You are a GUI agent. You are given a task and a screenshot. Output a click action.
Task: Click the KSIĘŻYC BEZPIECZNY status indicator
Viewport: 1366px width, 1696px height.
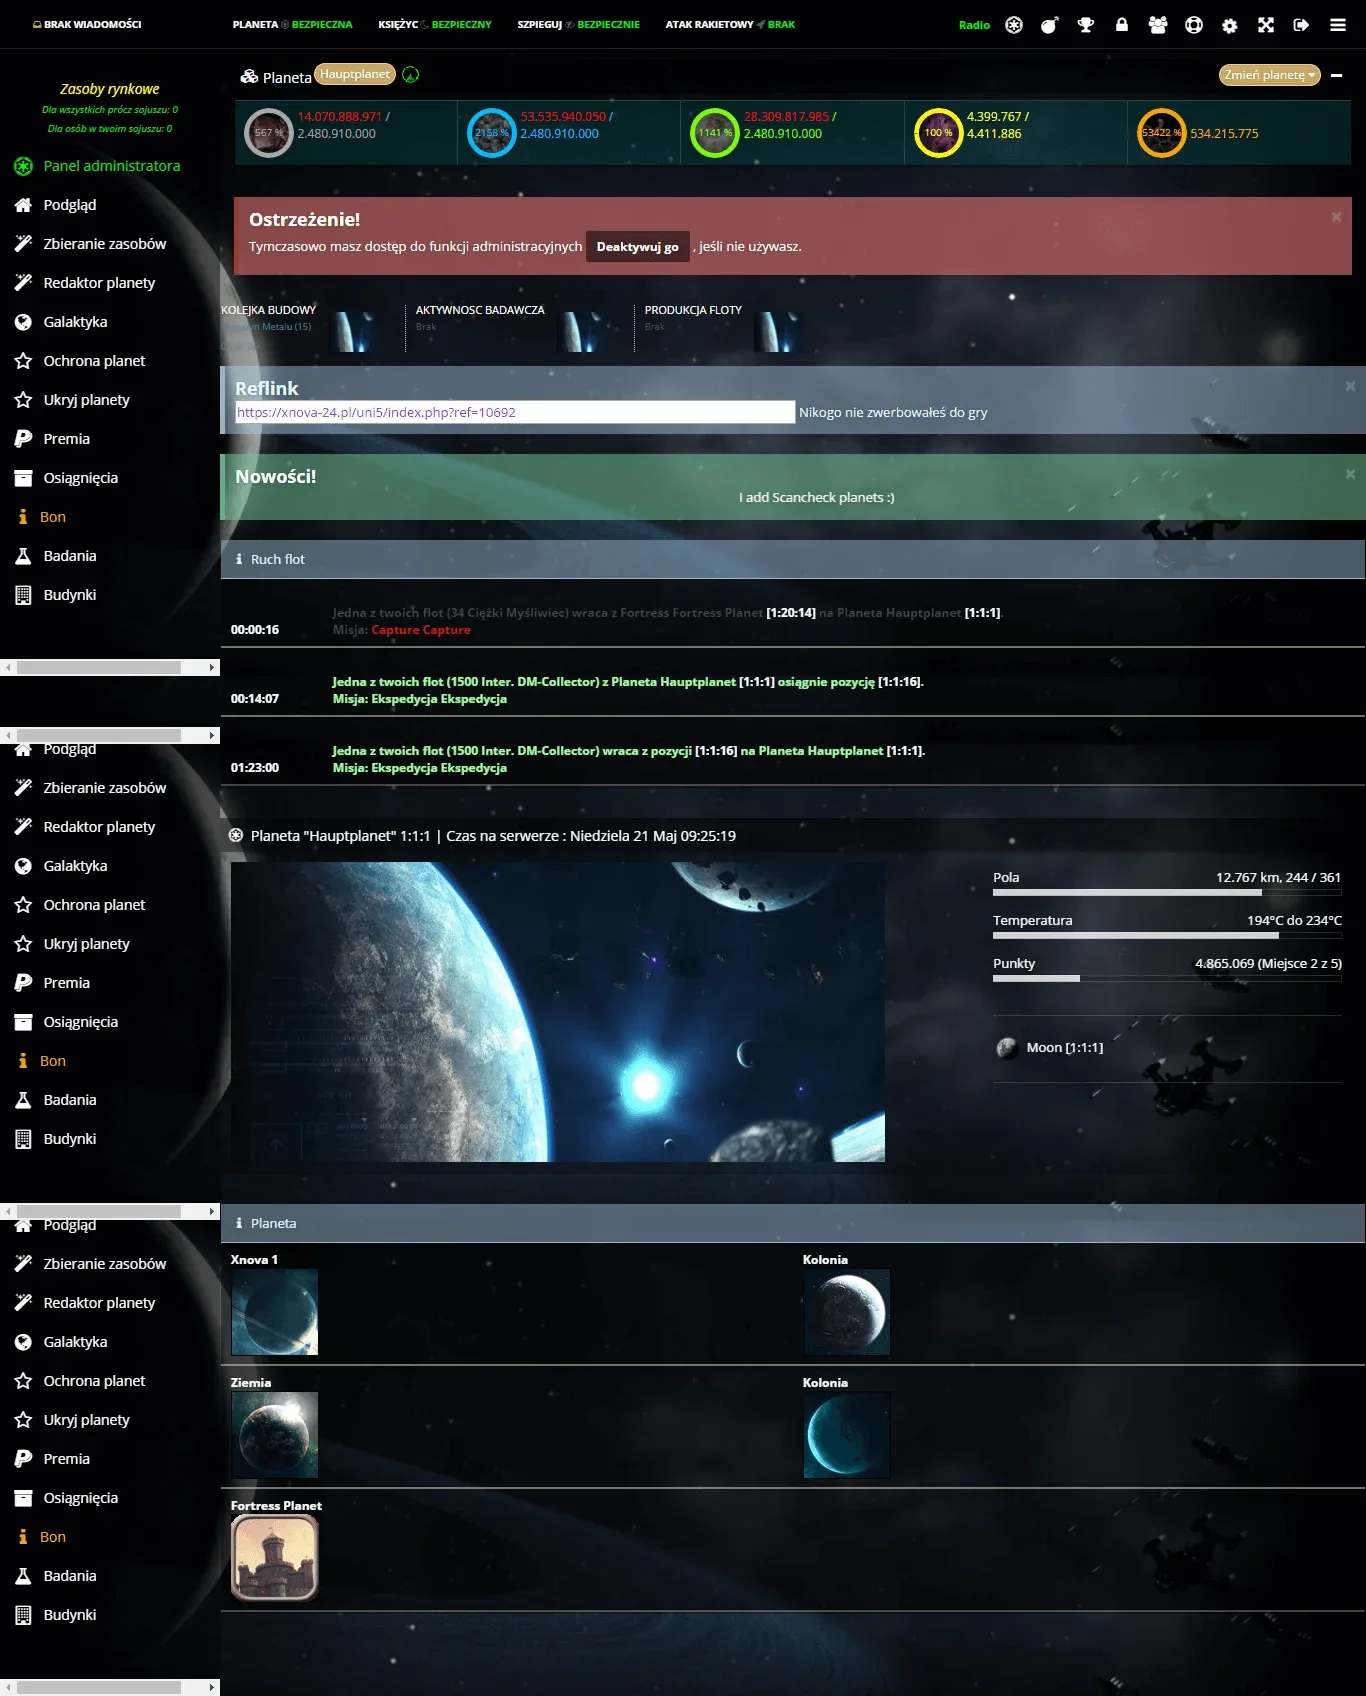click(x=435, y=25)
